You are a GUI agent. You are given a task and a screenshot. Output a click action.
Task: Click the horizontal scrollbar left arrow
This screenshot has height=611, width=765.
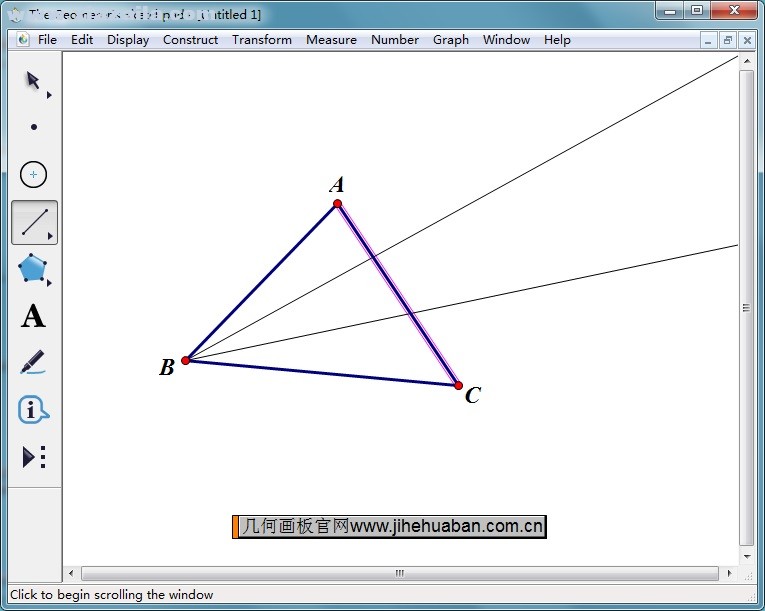click(71, 573)
